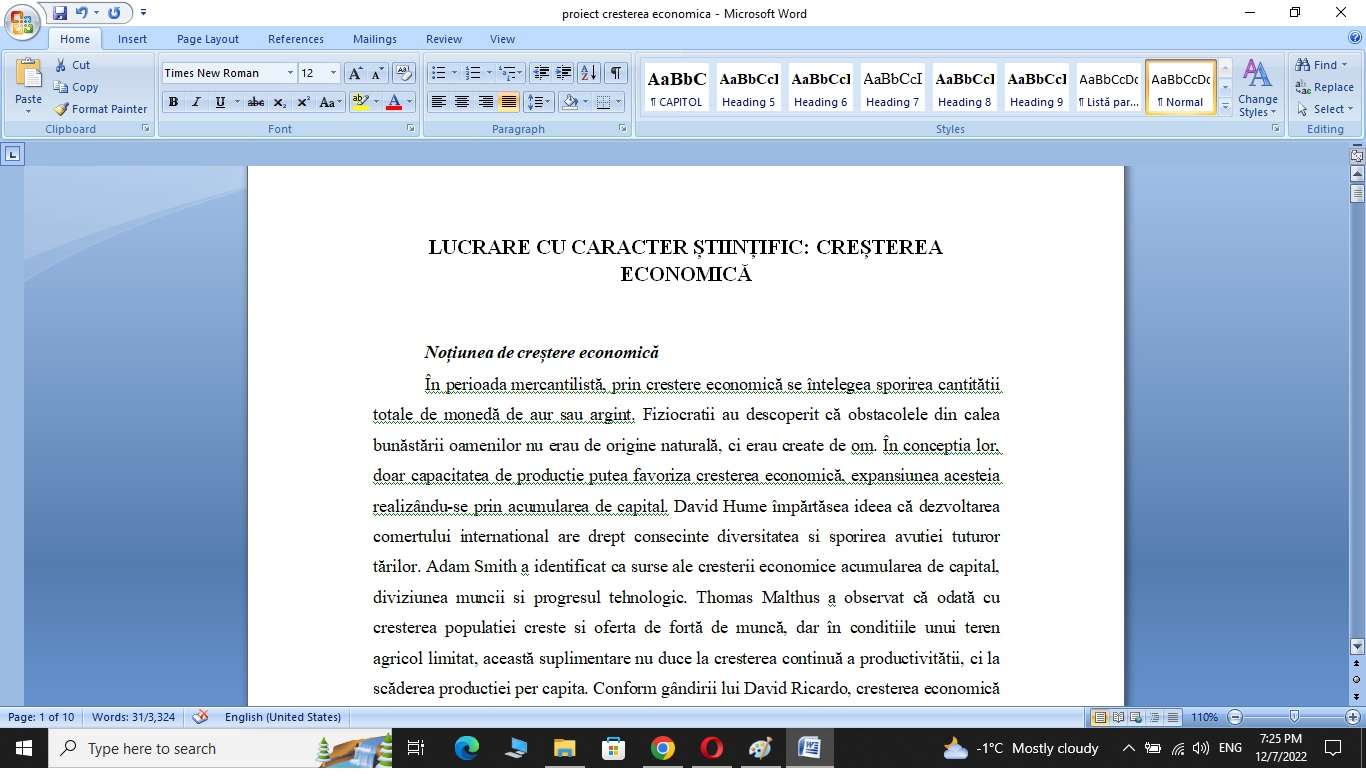The image size is (1366, 777).
Task: Click the Windows taskbar search box
Action: [190, 748]
